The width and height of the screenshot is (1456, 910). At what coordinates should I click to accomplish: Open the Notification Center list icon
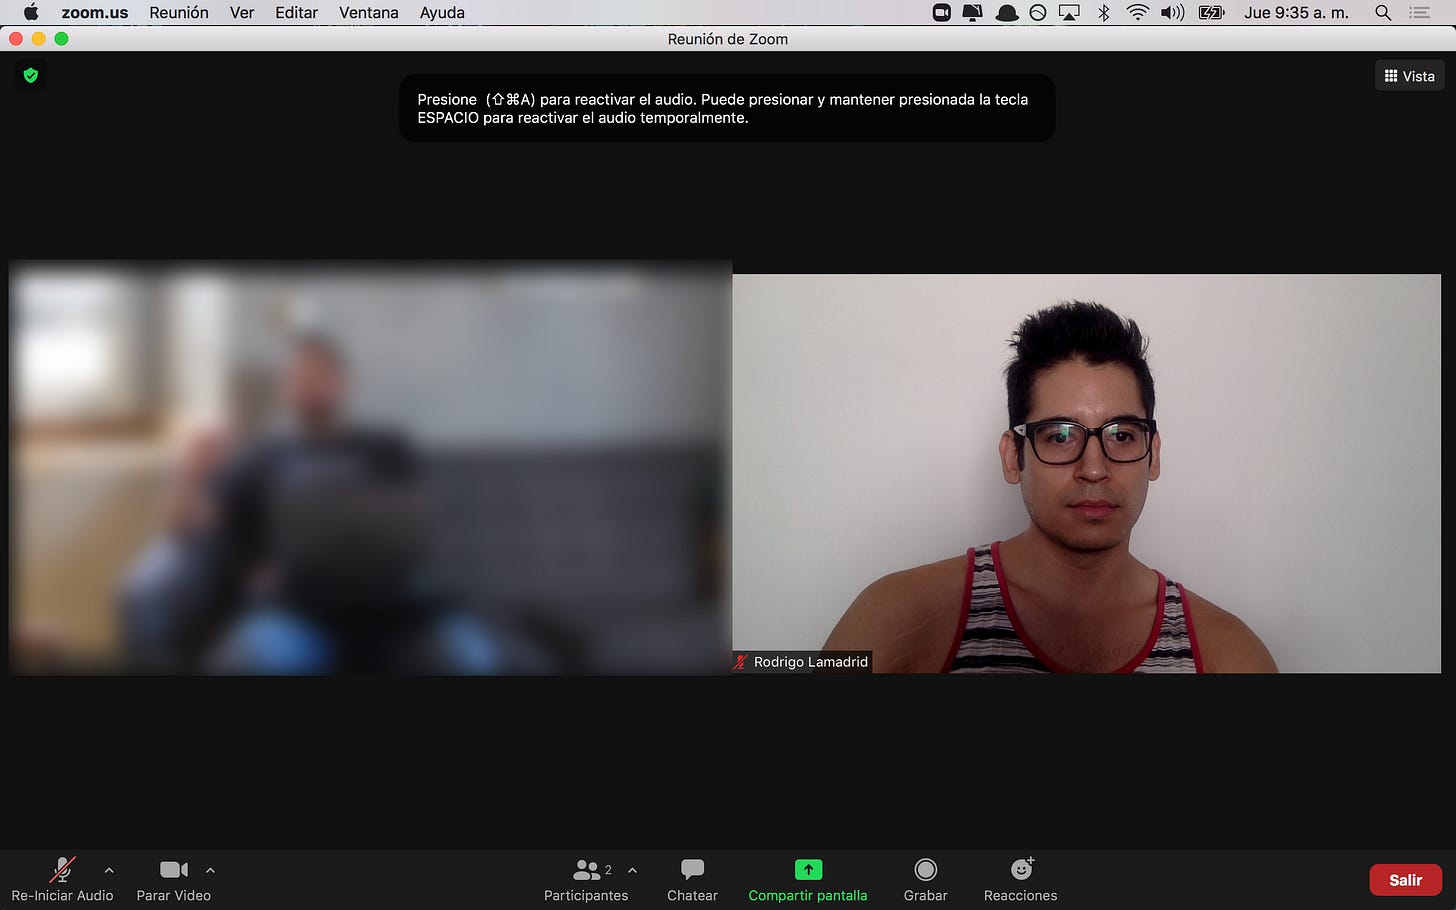pyautogui.click(x=1419, y=13)
